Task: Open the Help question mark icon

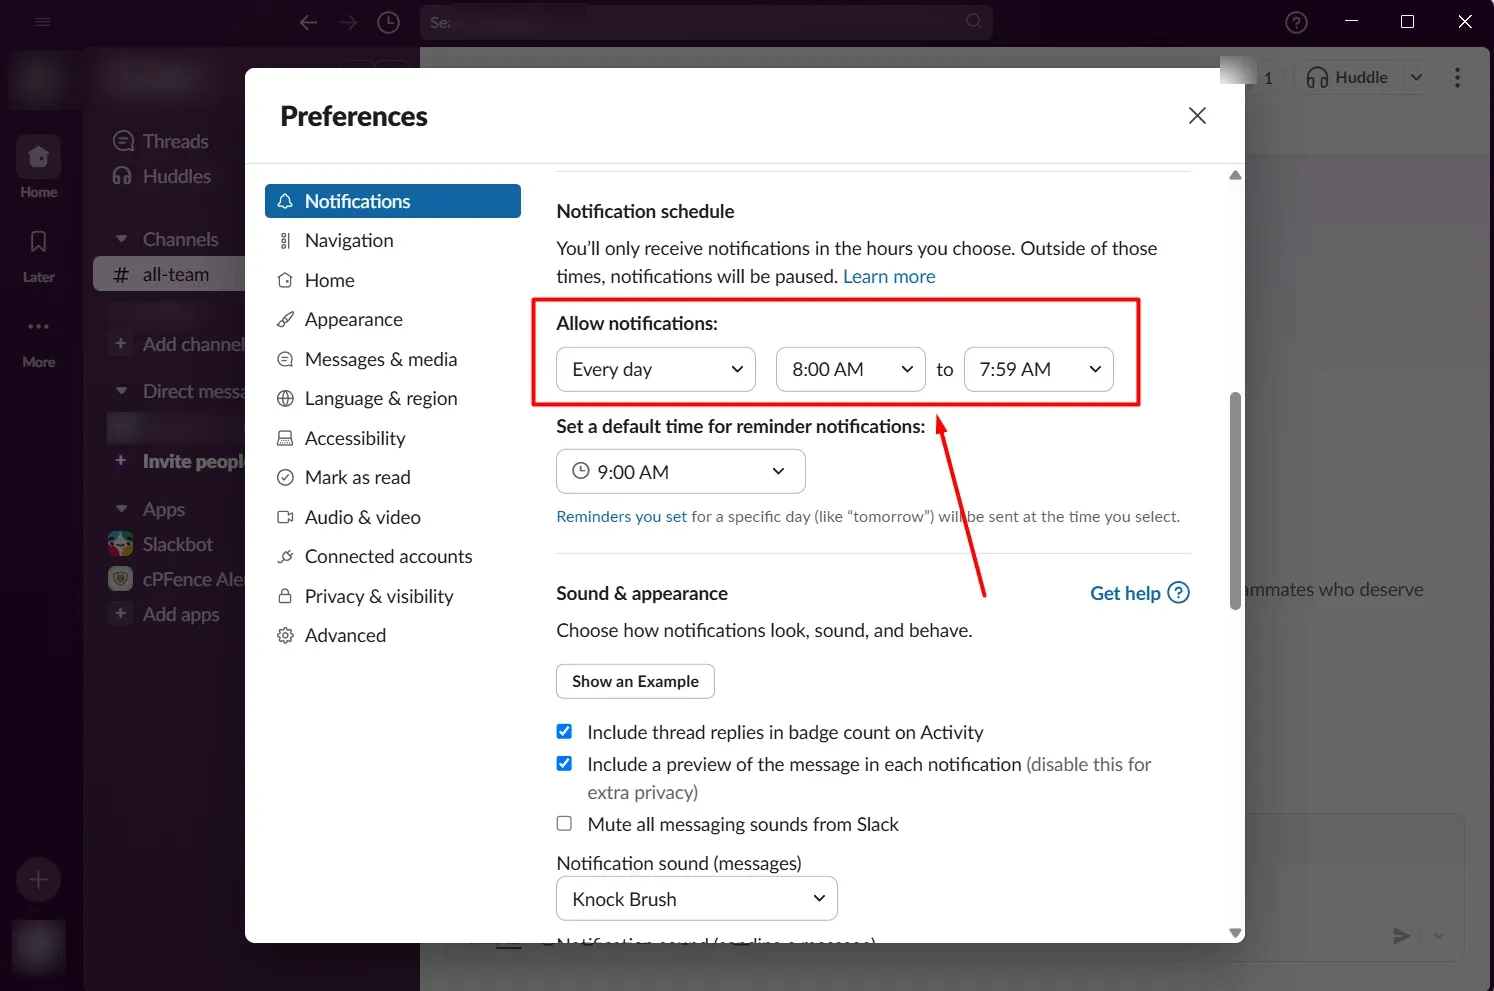Action: [x=1296, y=22]
